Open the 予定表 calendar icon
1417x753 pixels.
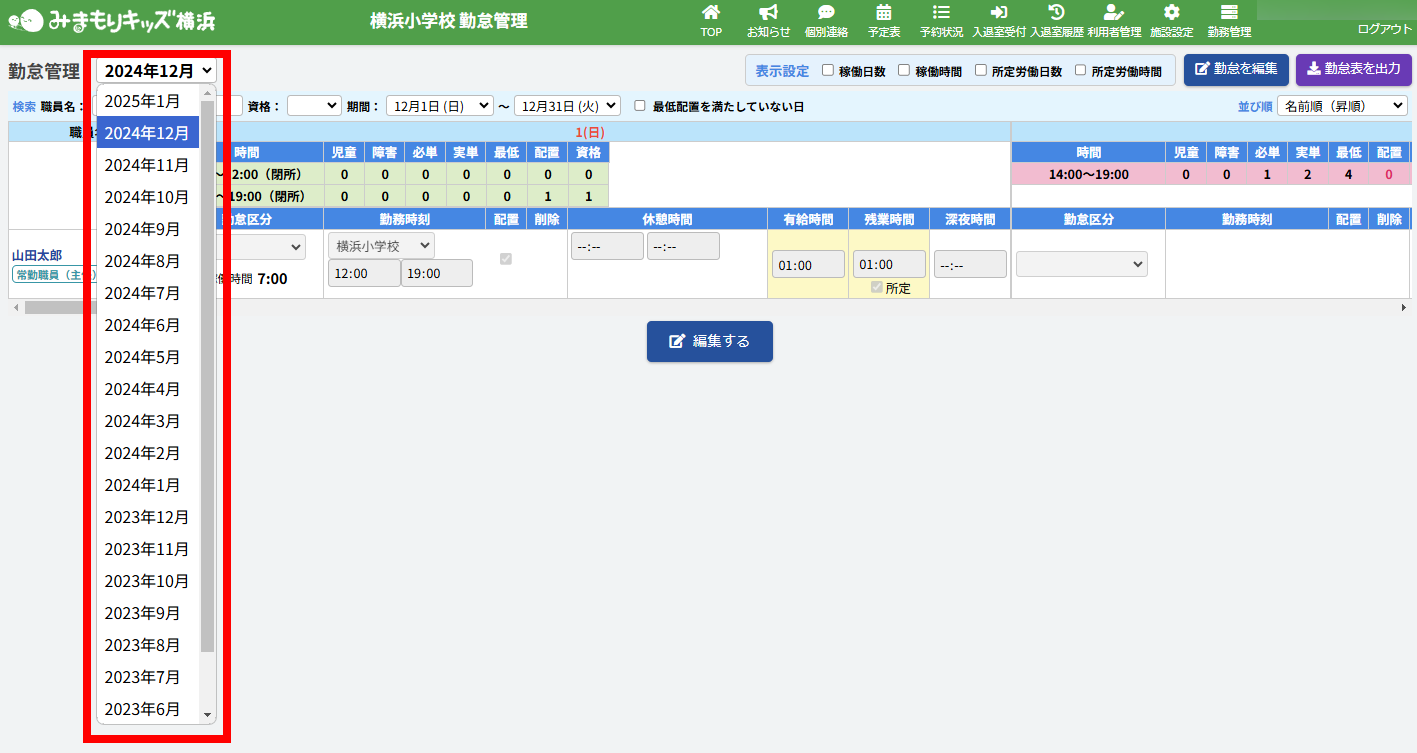pos(884,13)
